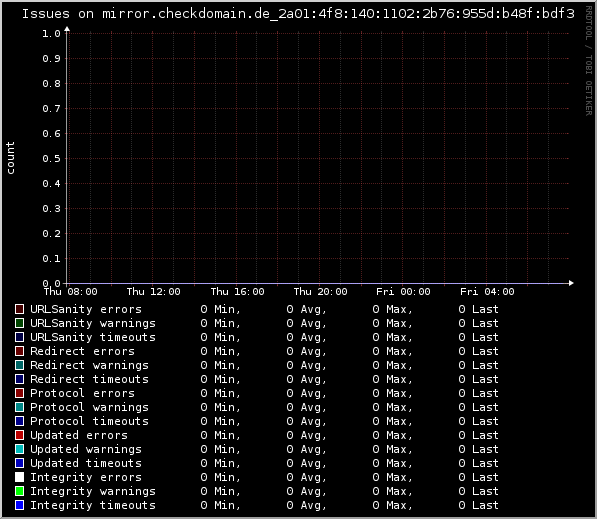Click the Updated errors legend label

(79, 435)
